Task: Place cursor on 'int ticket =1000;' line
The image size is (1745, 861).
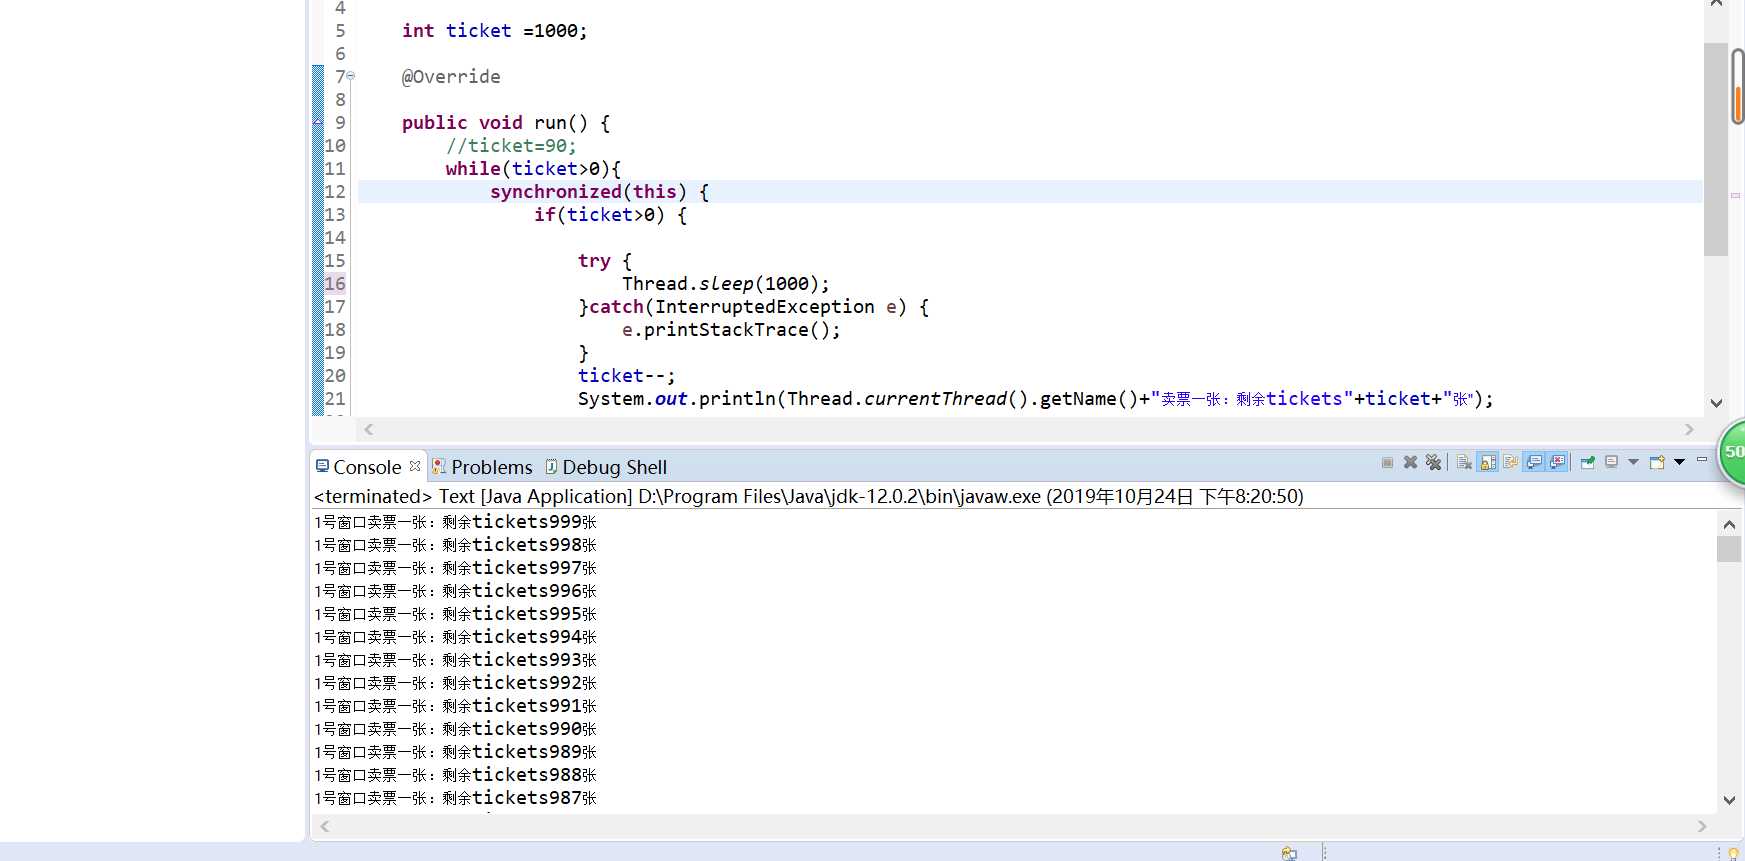Action: tap(494, 31)
